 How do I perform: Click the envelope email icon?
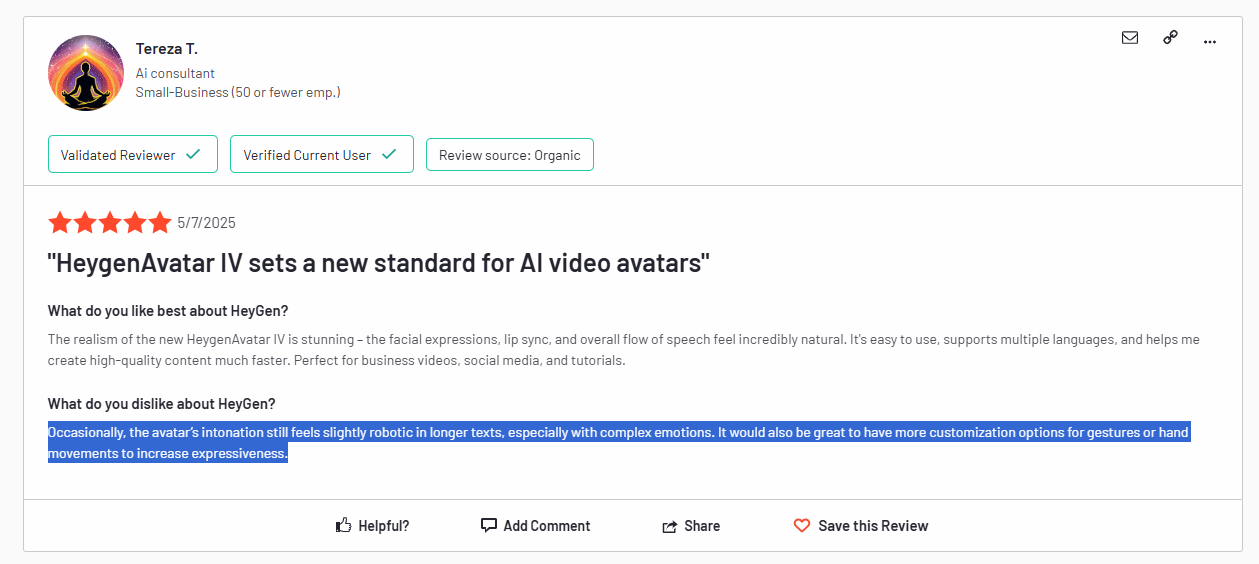pyautogui.click(x=1130, y=38)
